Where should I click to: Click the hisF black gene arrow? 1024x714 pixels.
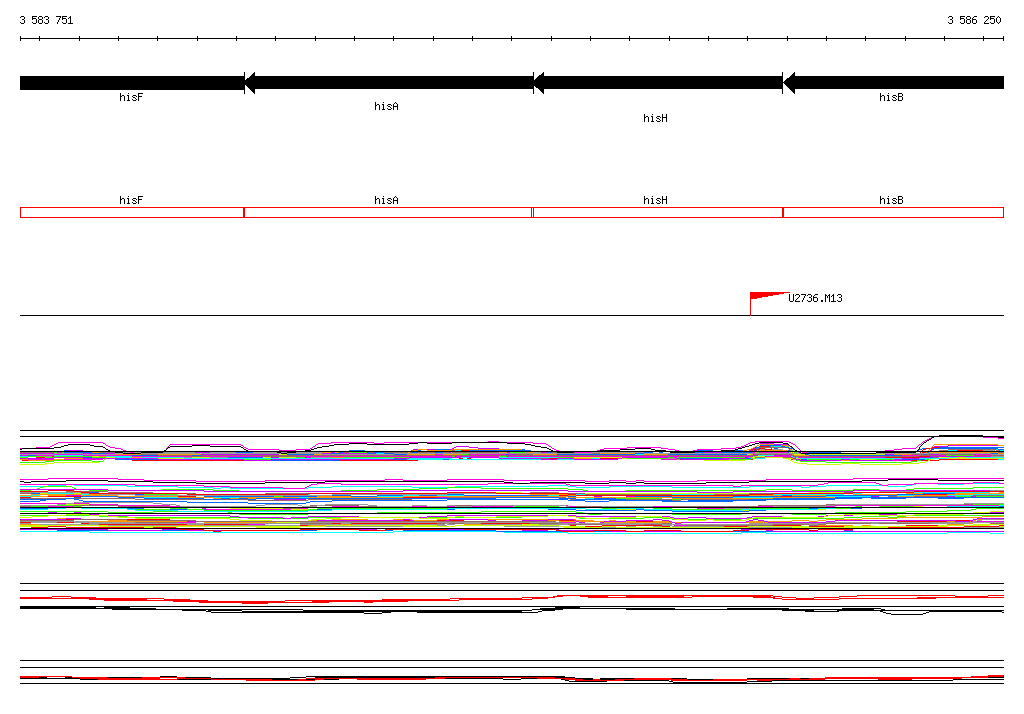132,83
